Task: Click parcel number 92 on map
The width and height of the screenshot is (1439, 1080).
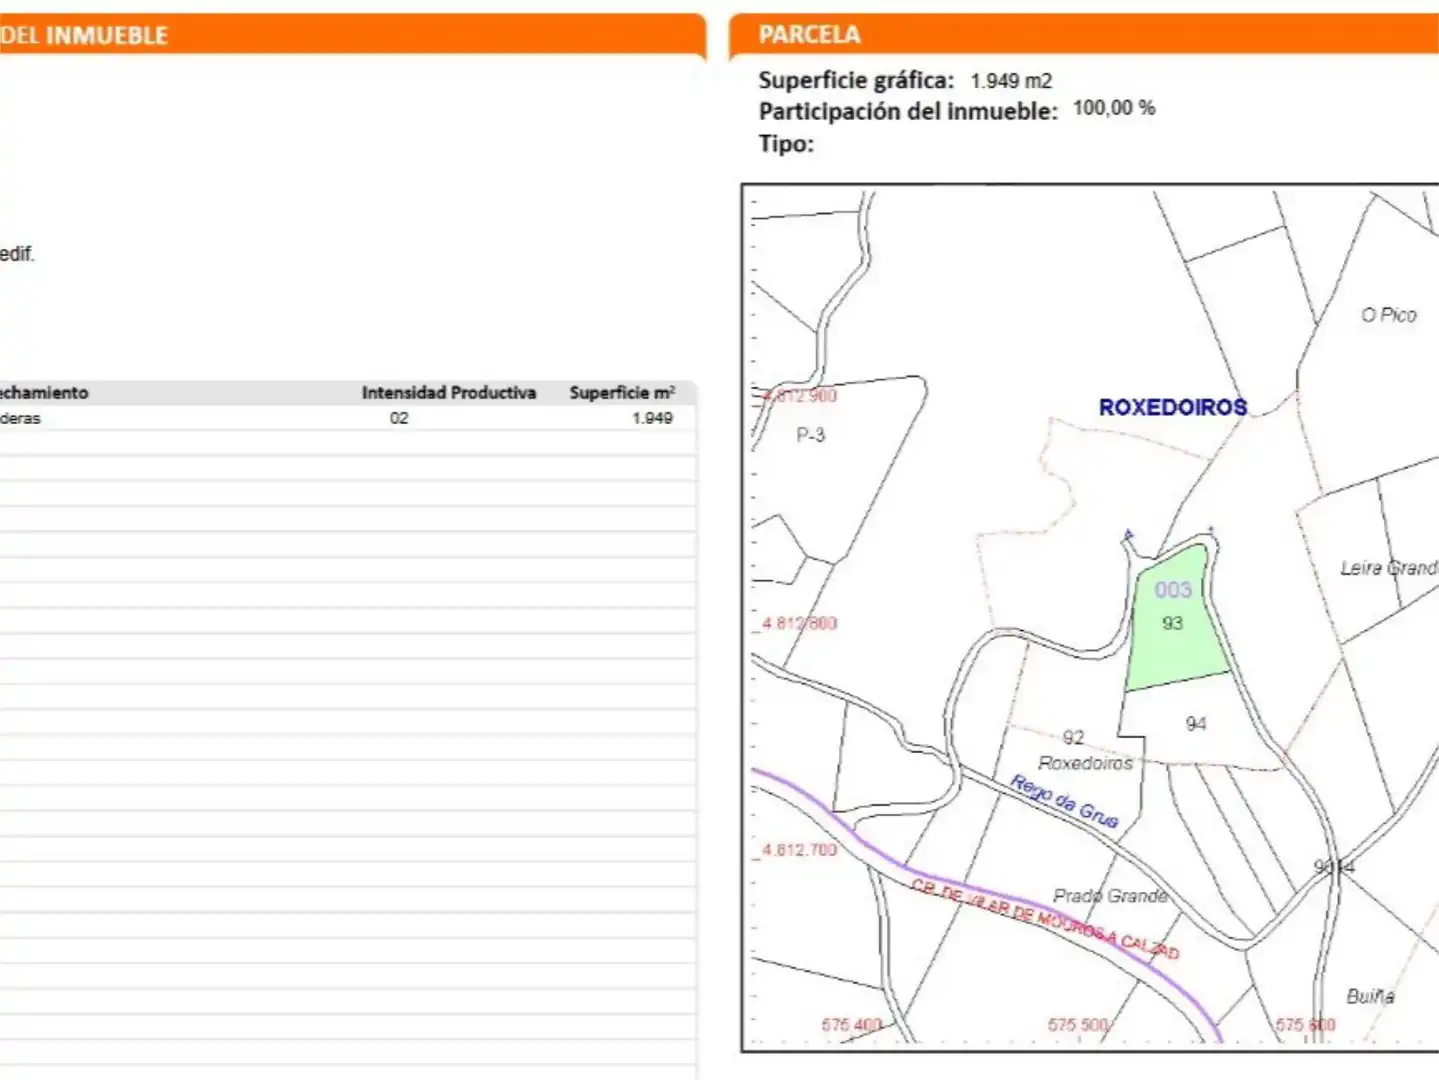Action: point(1073,737)
